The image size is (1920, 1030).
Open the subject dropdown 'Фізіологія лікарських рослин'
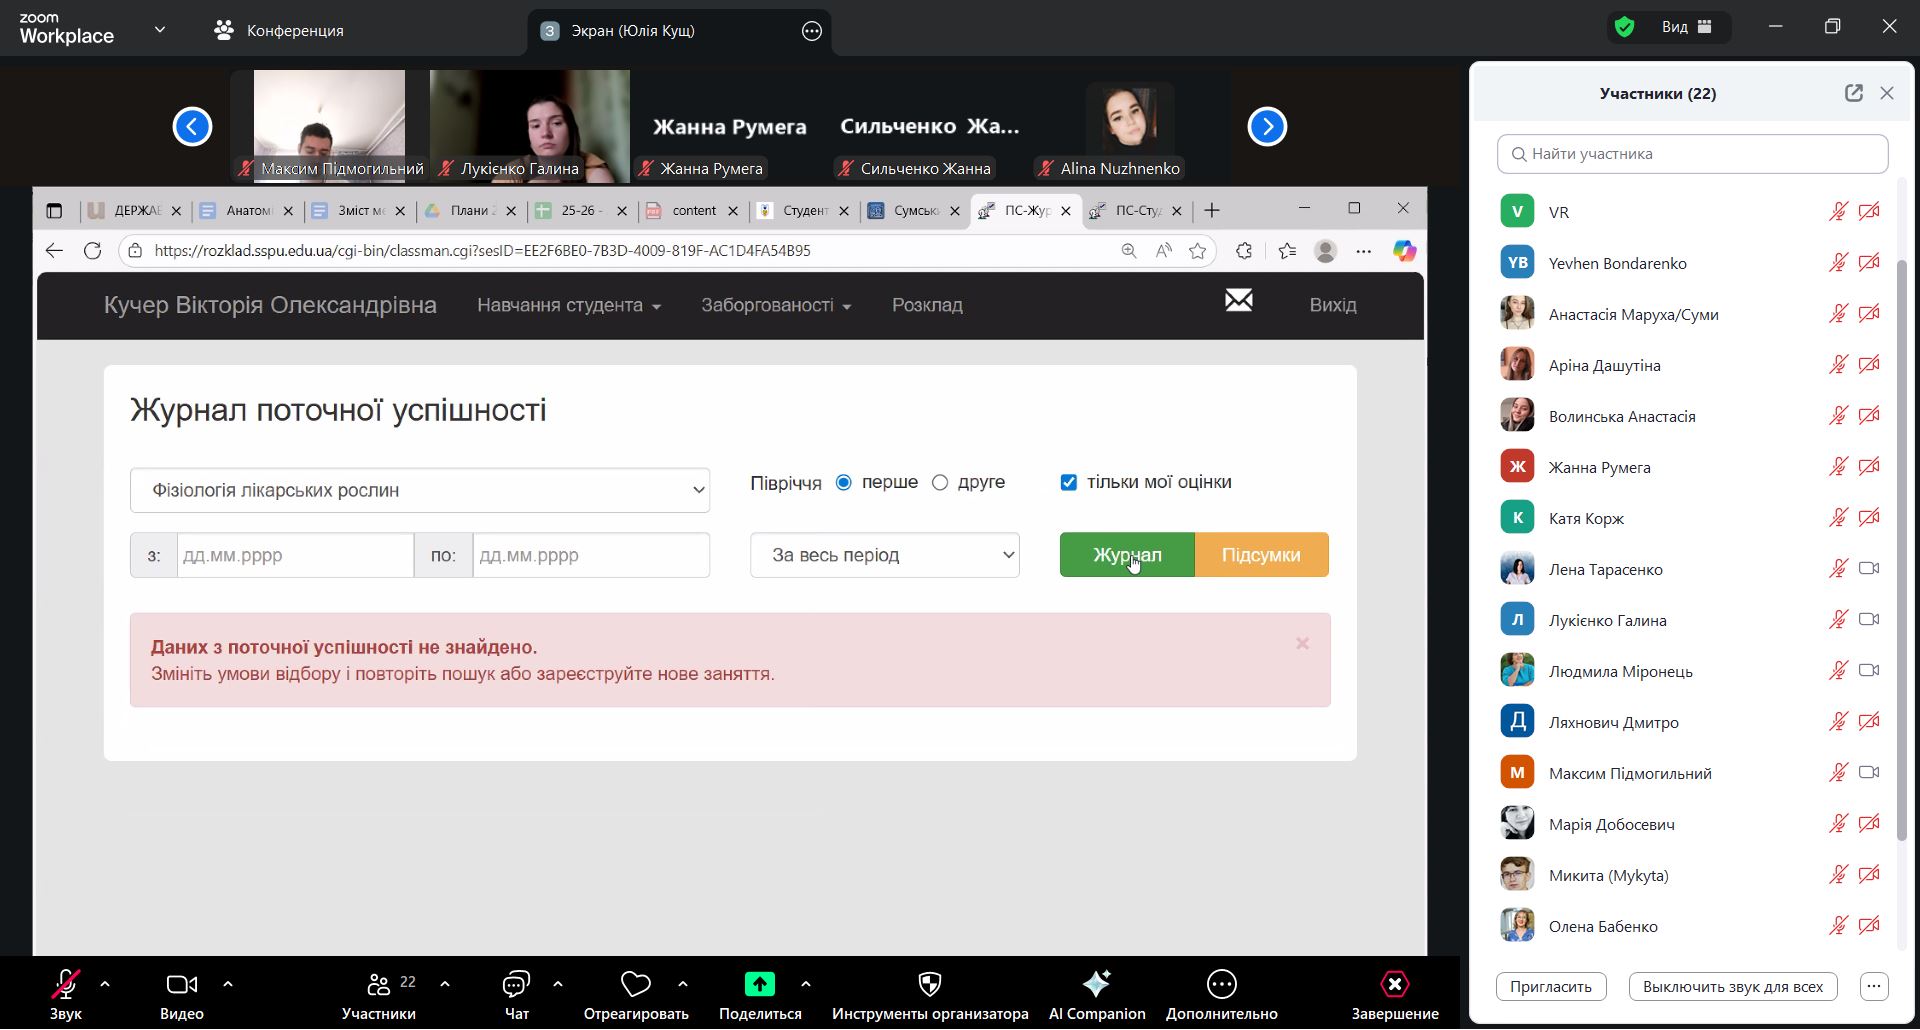(420, 491)
